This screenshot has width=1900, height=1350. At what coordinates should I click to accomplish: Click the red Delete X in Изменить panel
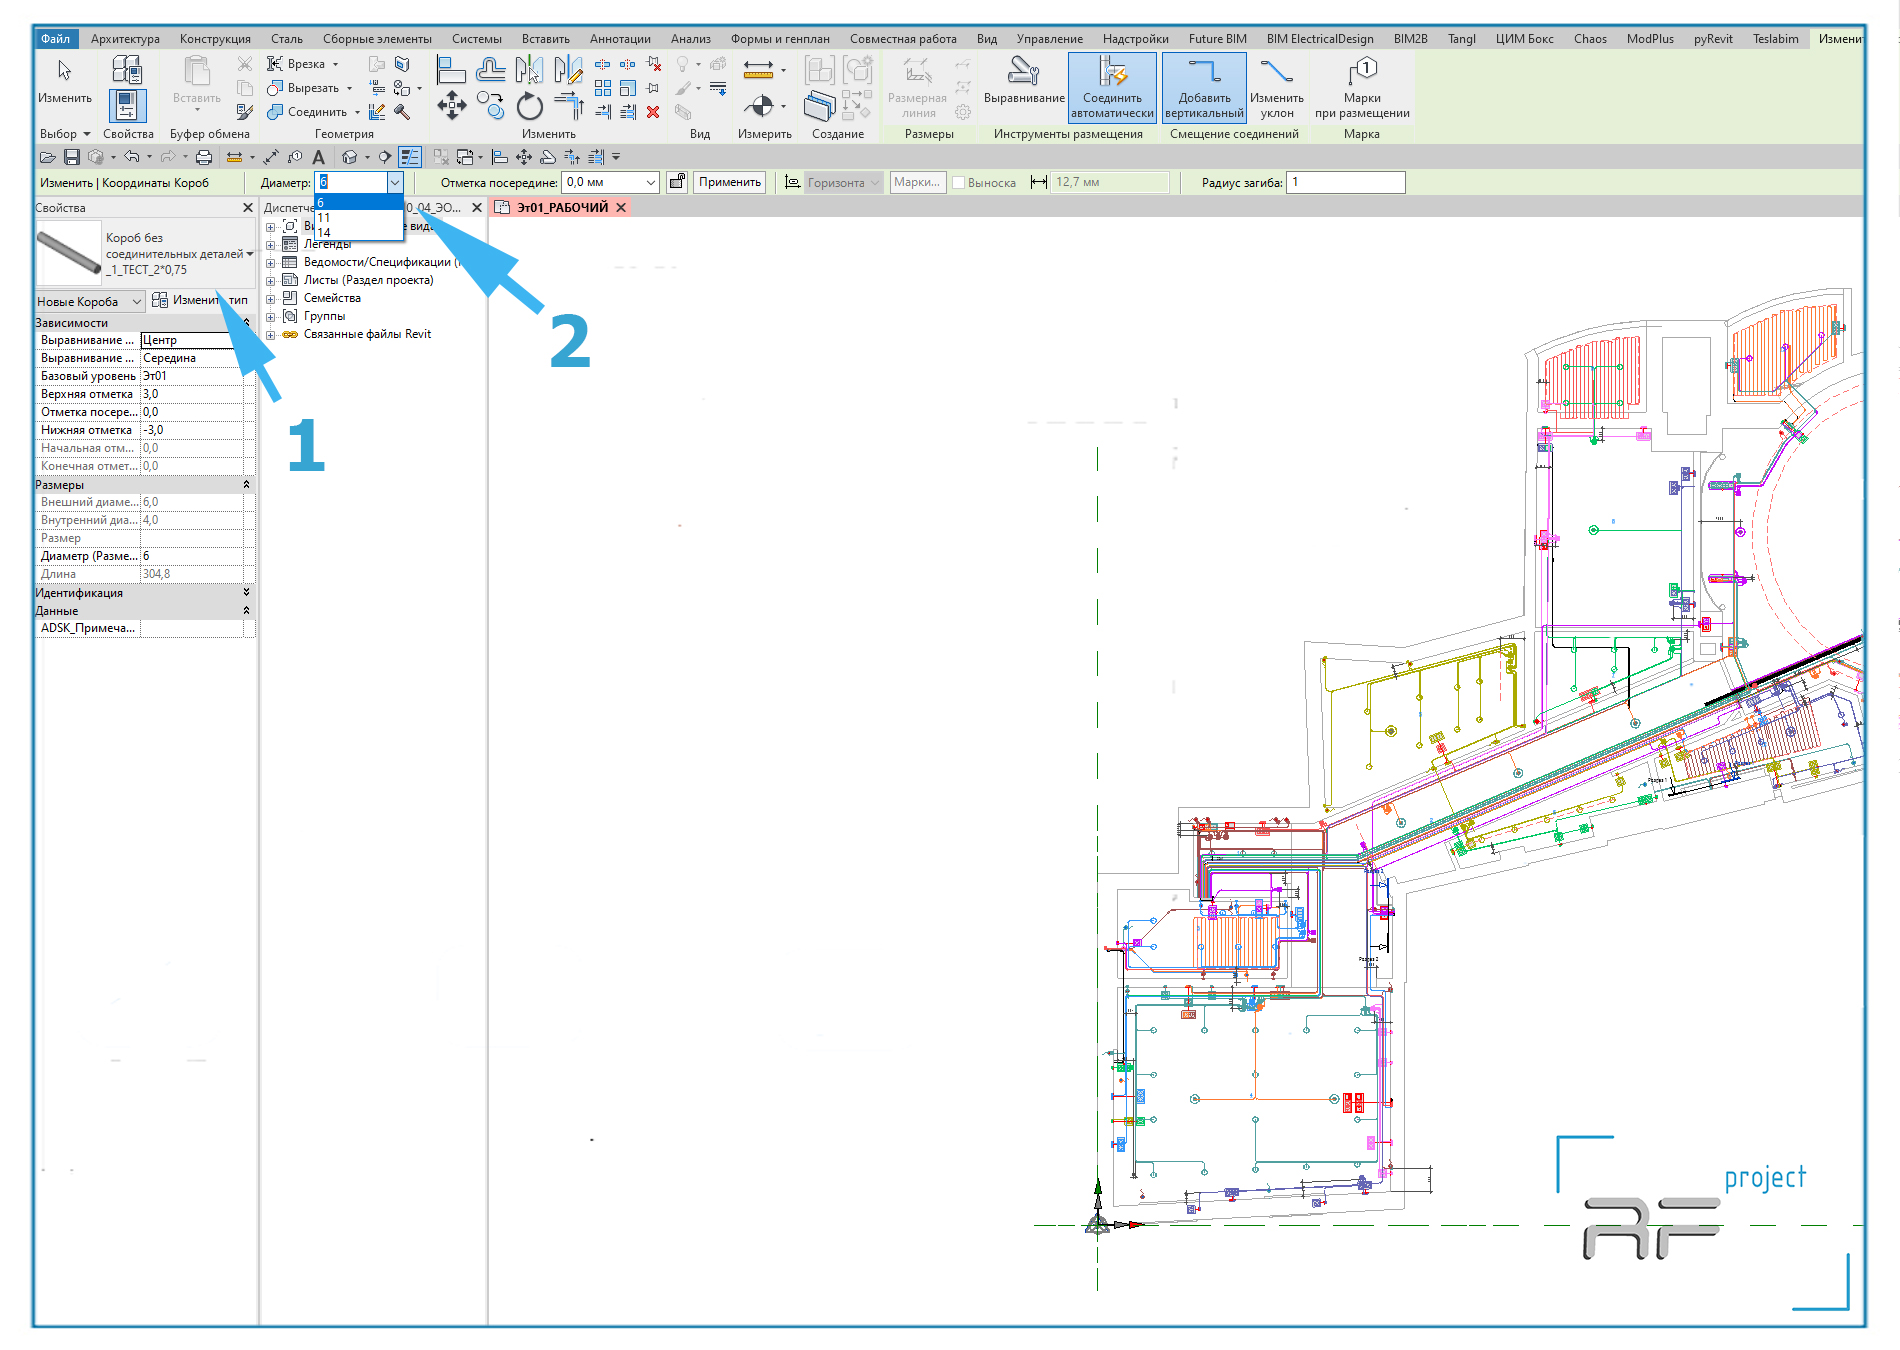[653, 112]
